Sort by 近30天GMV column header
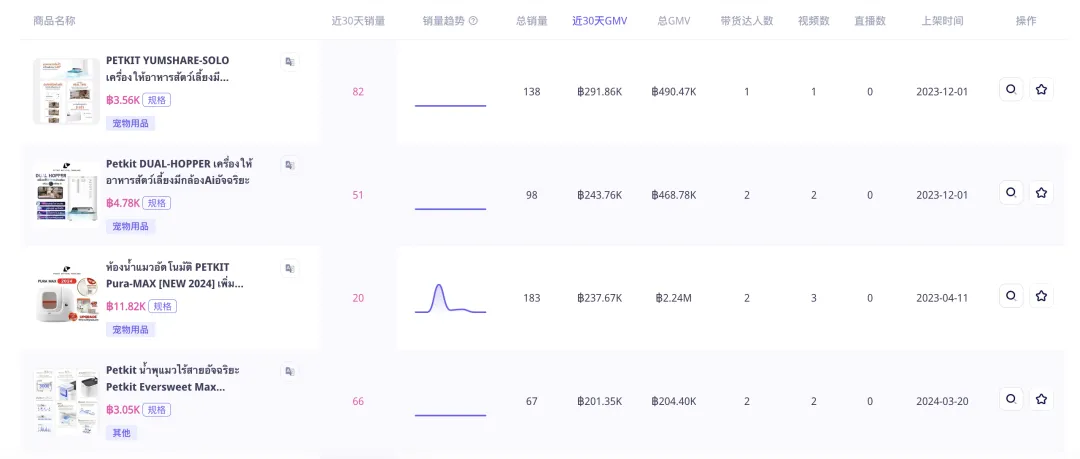Screen dimensions: 1080x459 [599, 21]
